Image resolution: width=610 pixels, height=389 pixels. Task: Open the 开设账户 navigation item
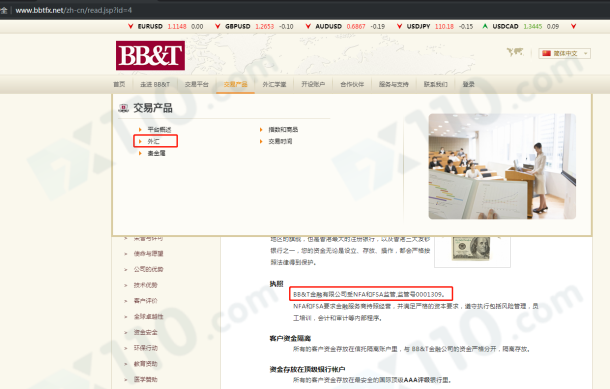tap(313, 84)
